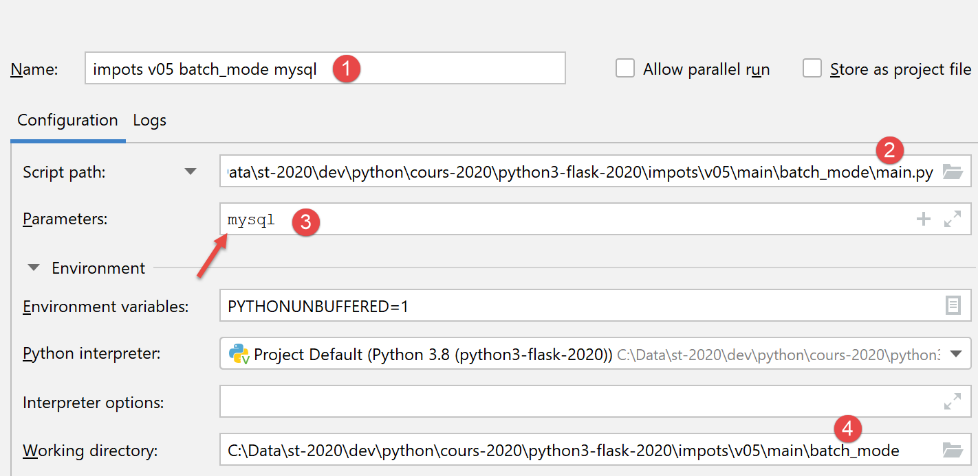Open the Python interpreter dropdown
Viewport: 978px width, 476px height.
(x=955, y=354)
